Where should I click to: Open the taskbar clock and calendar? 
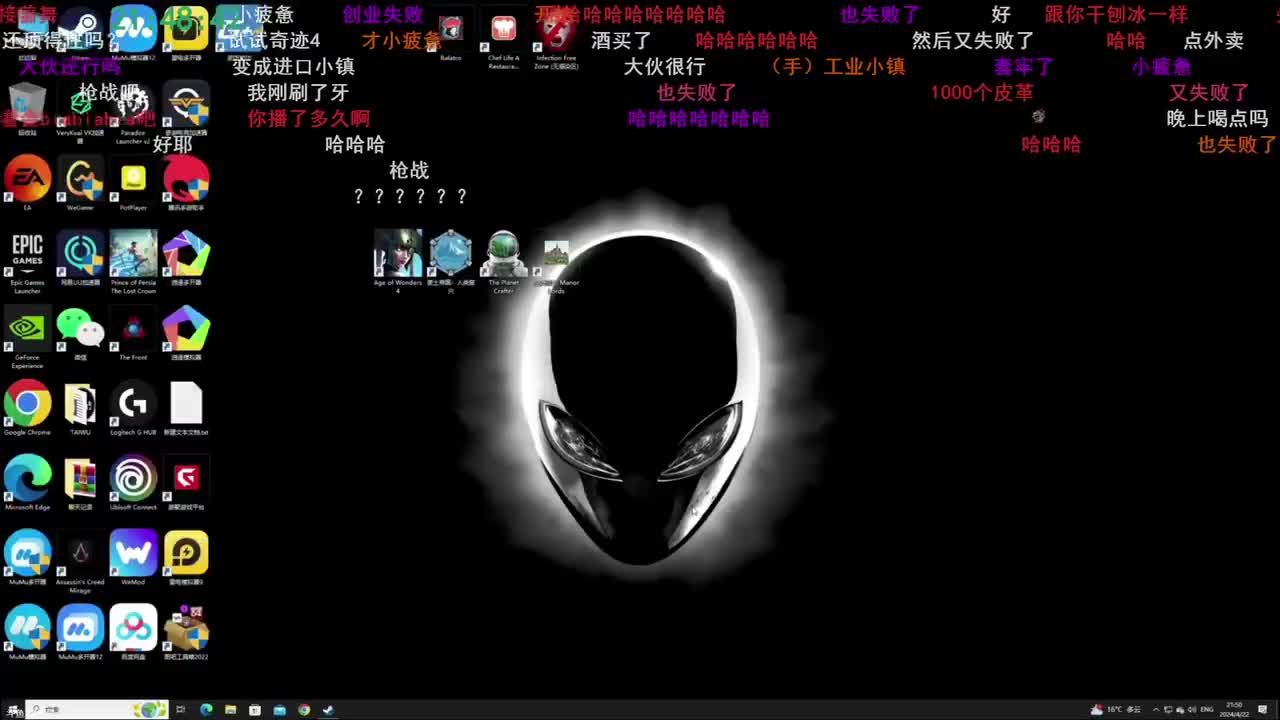click(x=1232, y=710)
